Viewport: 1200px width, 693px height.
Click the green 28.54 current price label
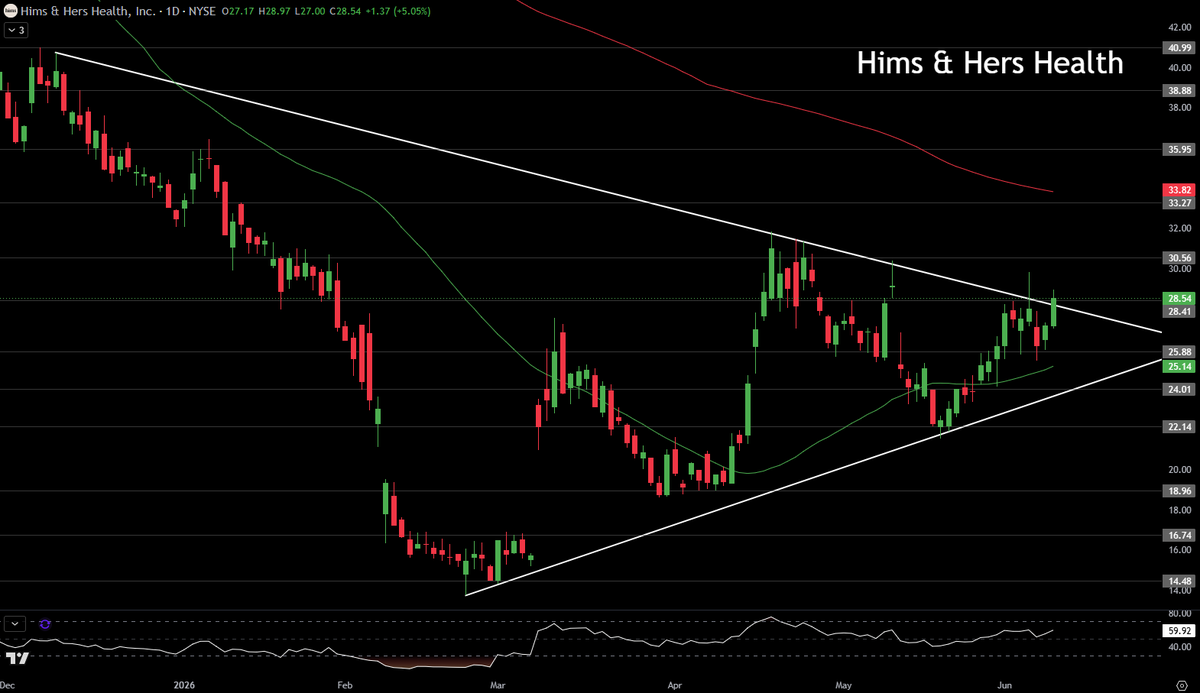1178,298
